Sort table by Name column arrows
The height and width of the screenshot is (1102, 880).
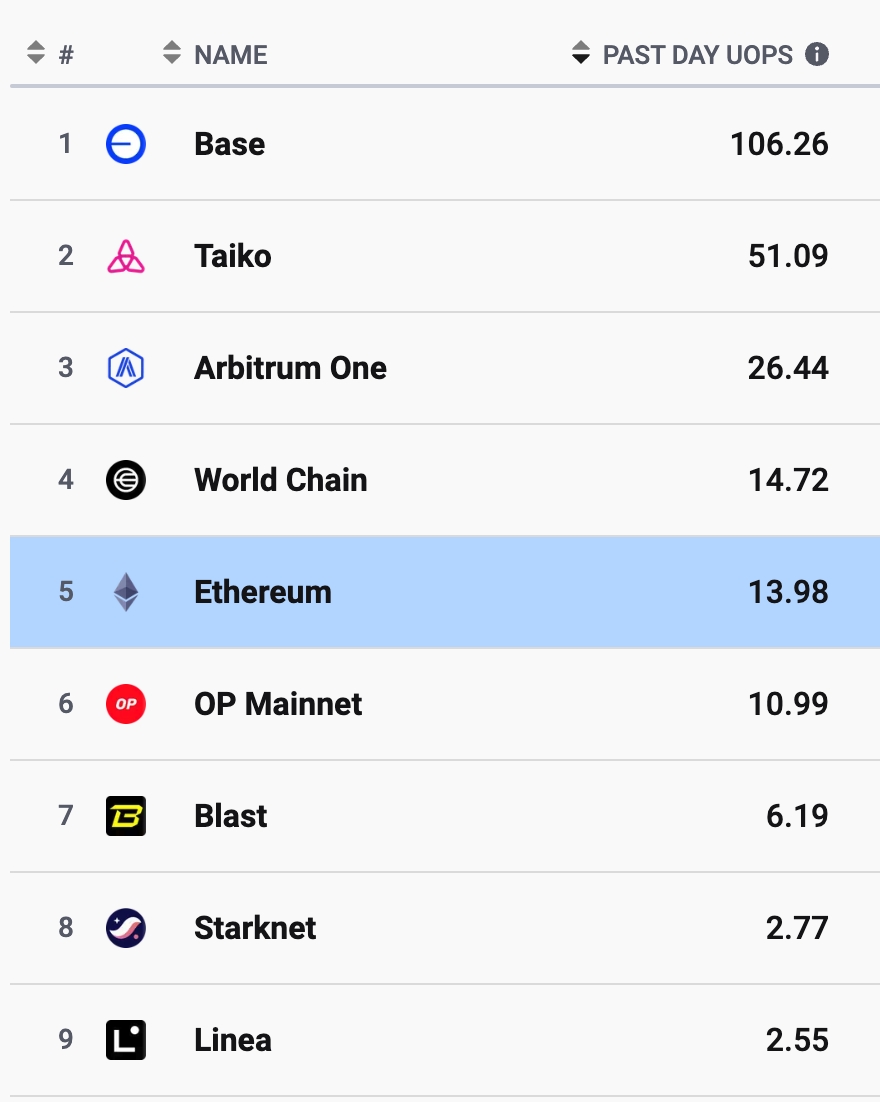click(172, 53)
